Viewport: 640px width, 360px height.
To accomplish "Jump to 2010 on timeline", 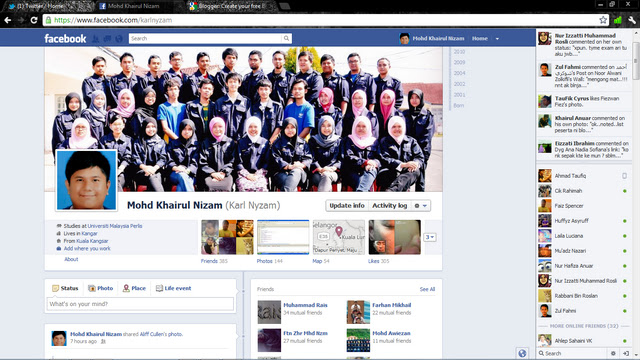I will click(459, 52).
